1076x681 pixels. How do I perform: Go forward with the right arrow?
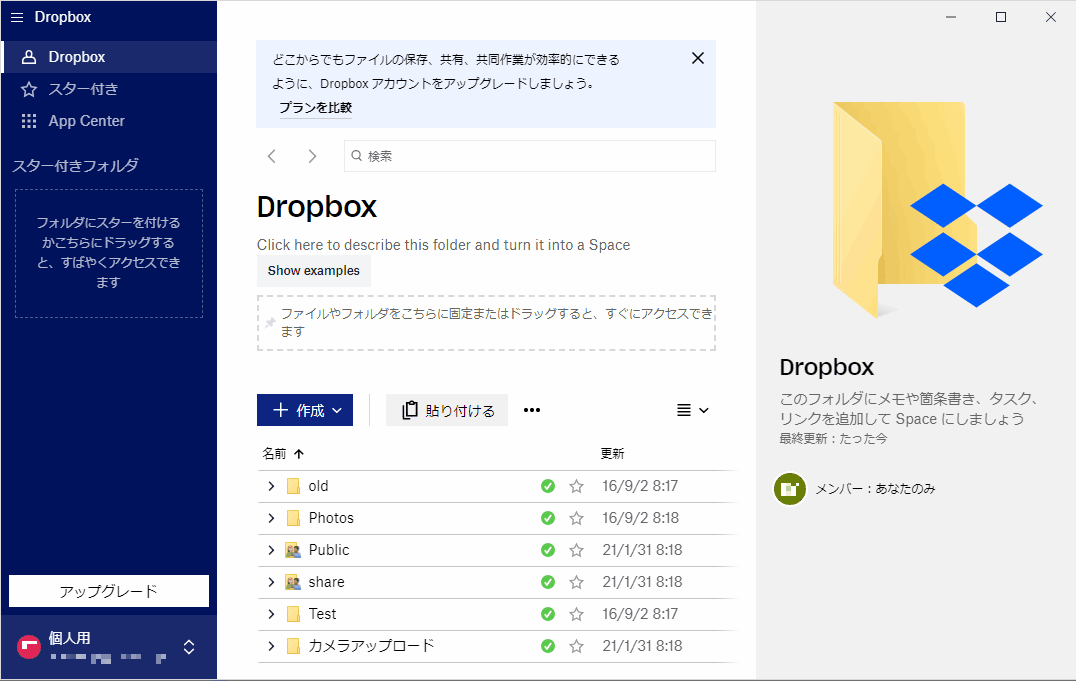312,157
